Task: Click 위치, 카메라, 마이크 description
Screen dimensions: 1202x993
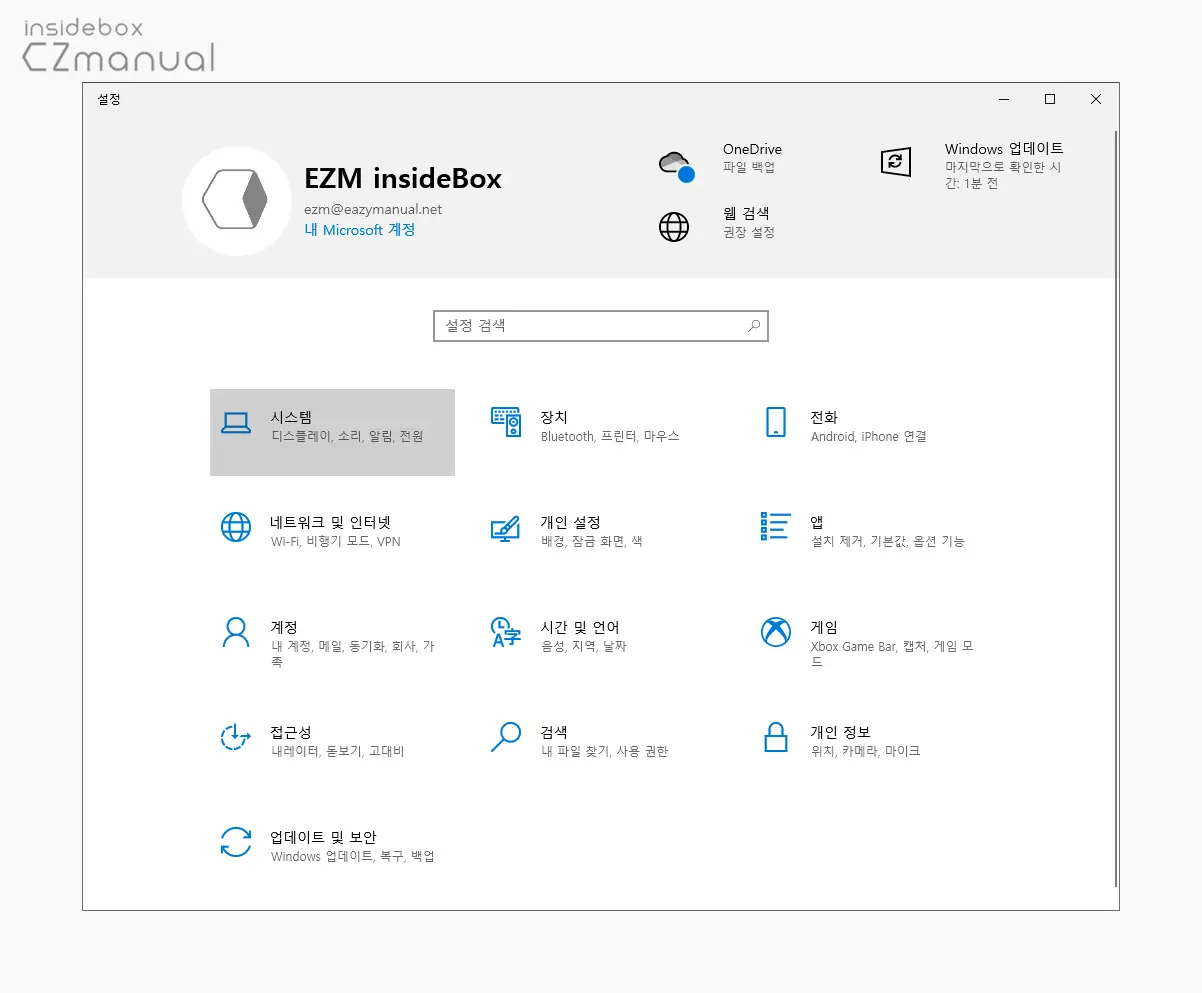Action: coord(865,752)
